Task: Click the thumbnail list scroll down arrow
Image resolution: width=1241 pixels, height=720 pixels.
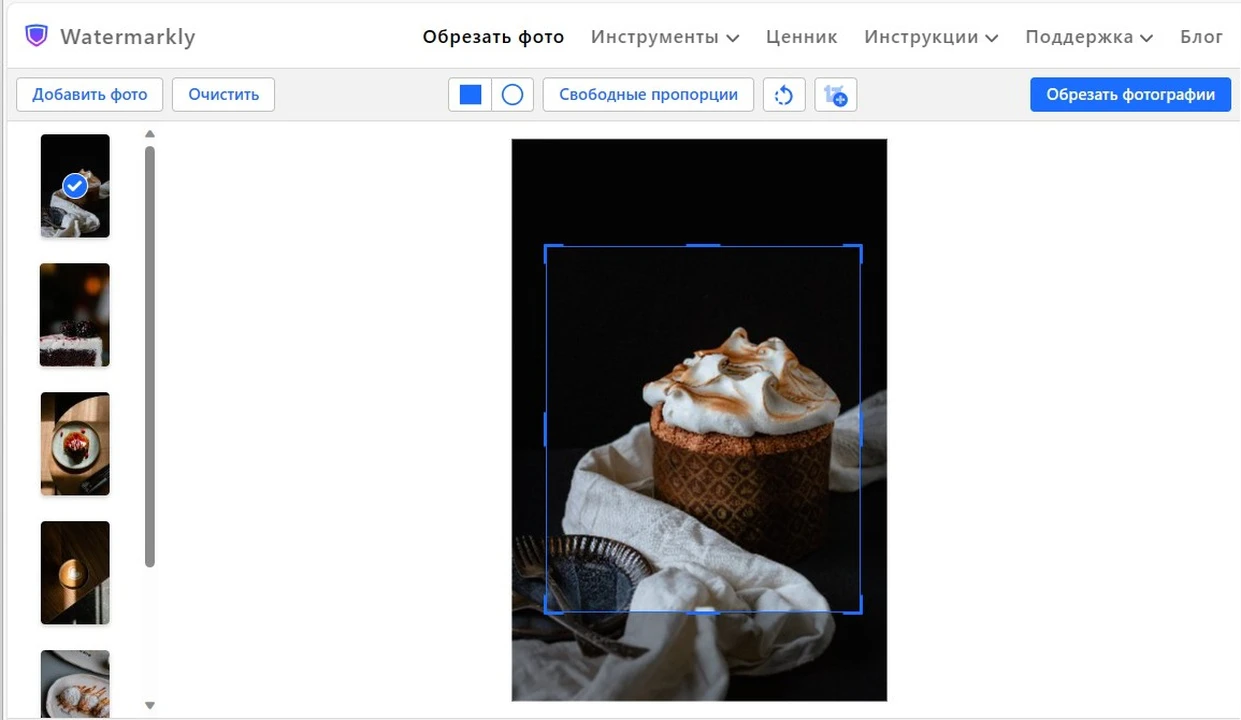Action: click(x=150, y=705)
